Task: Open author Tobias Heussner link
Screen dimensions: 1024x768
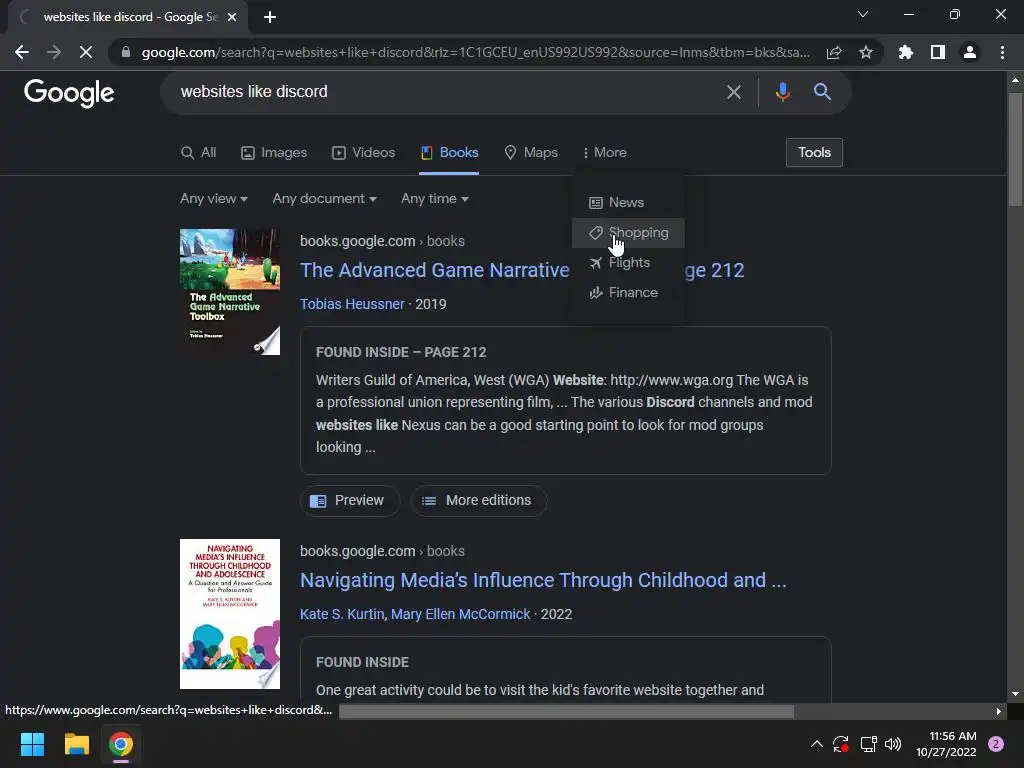Action: [352, 304]
